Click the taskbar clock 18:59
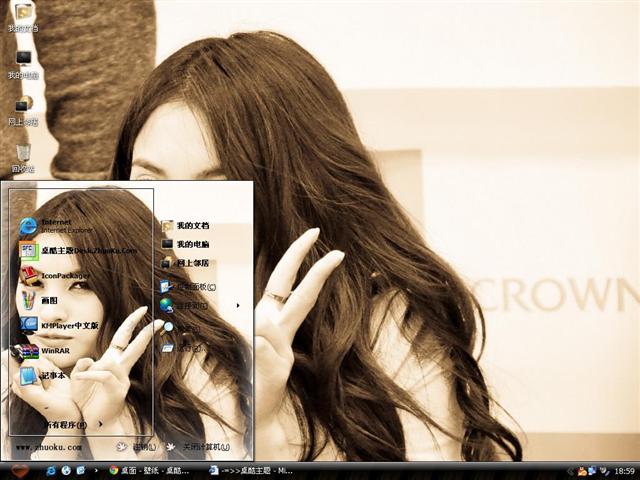This screenshot has width=640, height=480. [624, 471]
